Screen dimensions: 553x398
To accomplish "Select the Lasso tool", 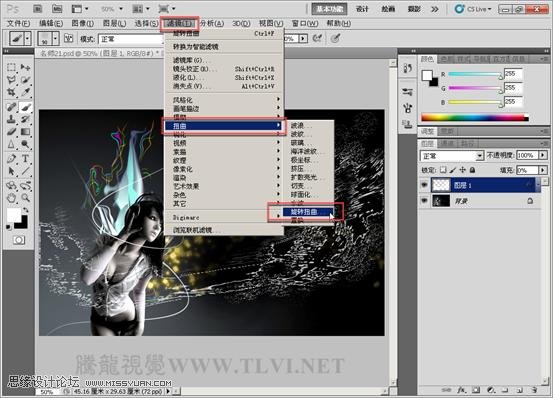I will click(11, 80).
